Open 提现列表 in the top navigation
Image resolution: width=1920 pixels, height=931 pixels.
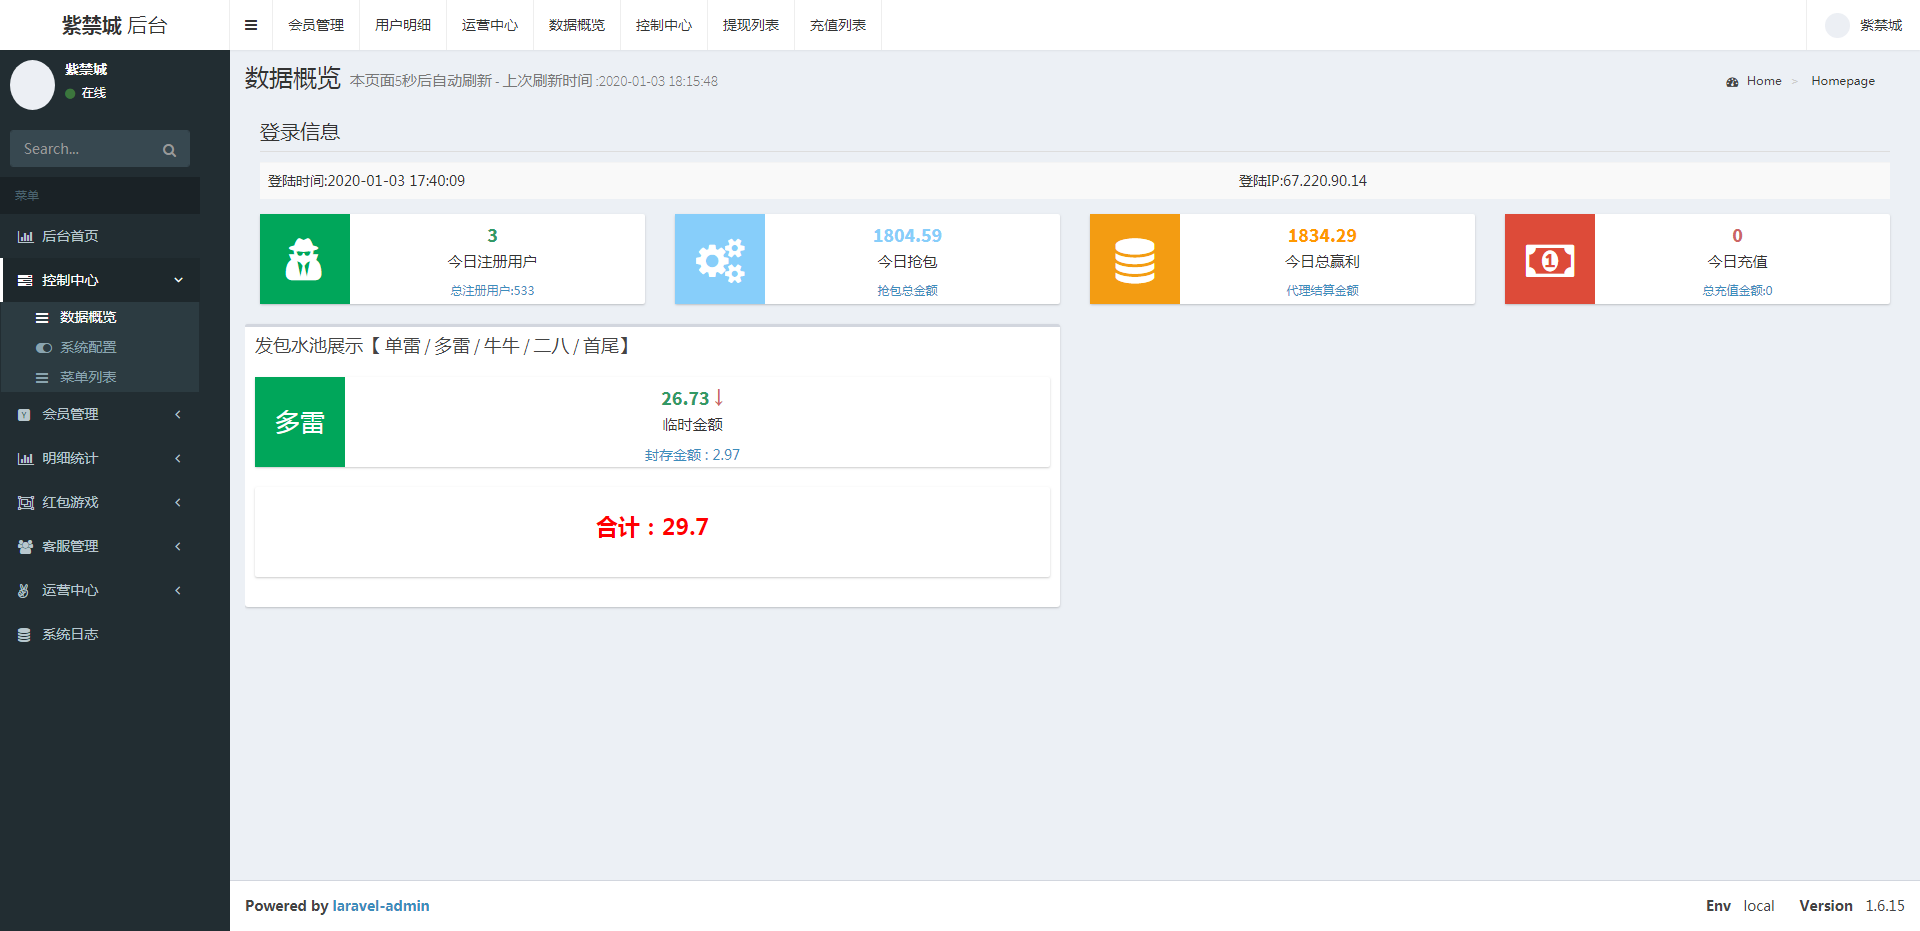coord(750,25)
